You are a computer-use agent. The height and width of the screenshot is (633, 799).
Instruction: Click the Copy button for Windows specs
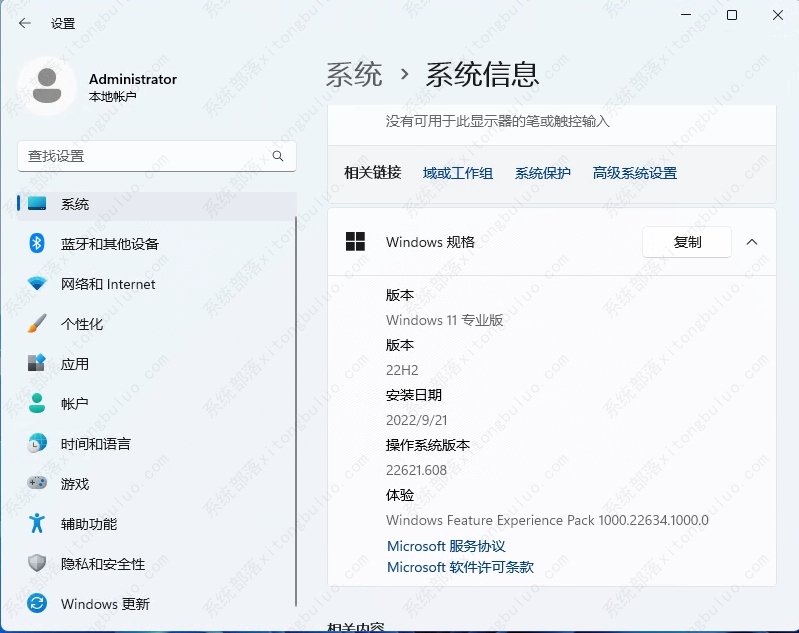(x=687, y=242)
